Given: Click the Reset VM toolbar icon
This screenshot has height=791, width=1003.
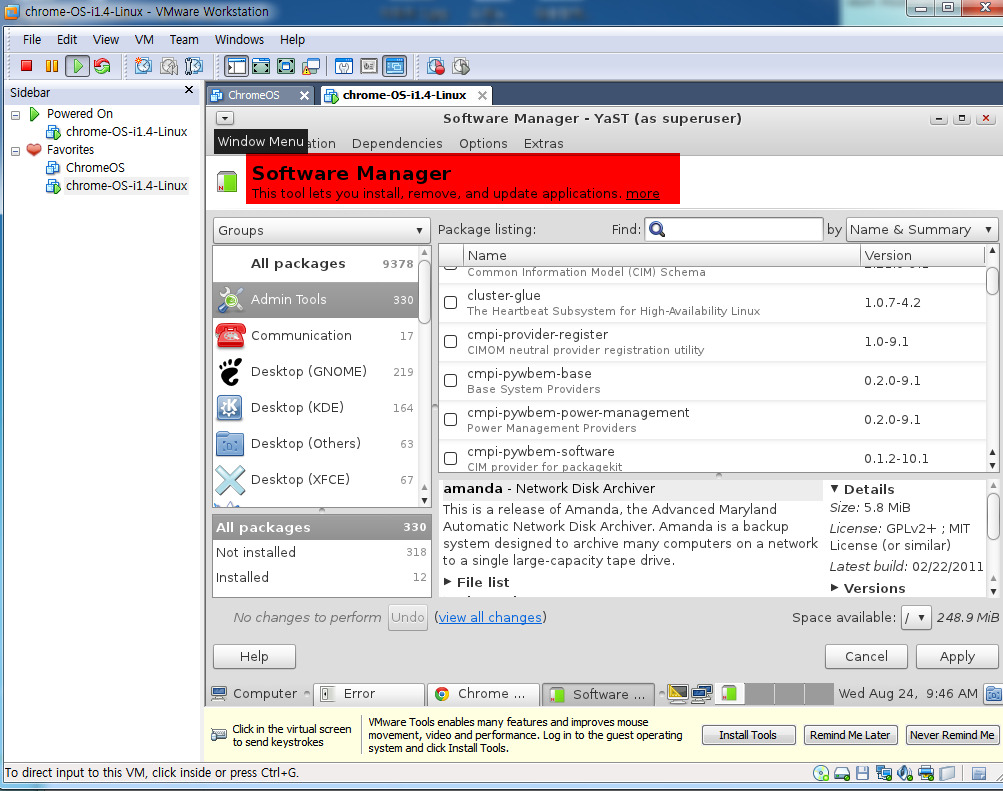Looking at the screenshot, I should 102,66.
